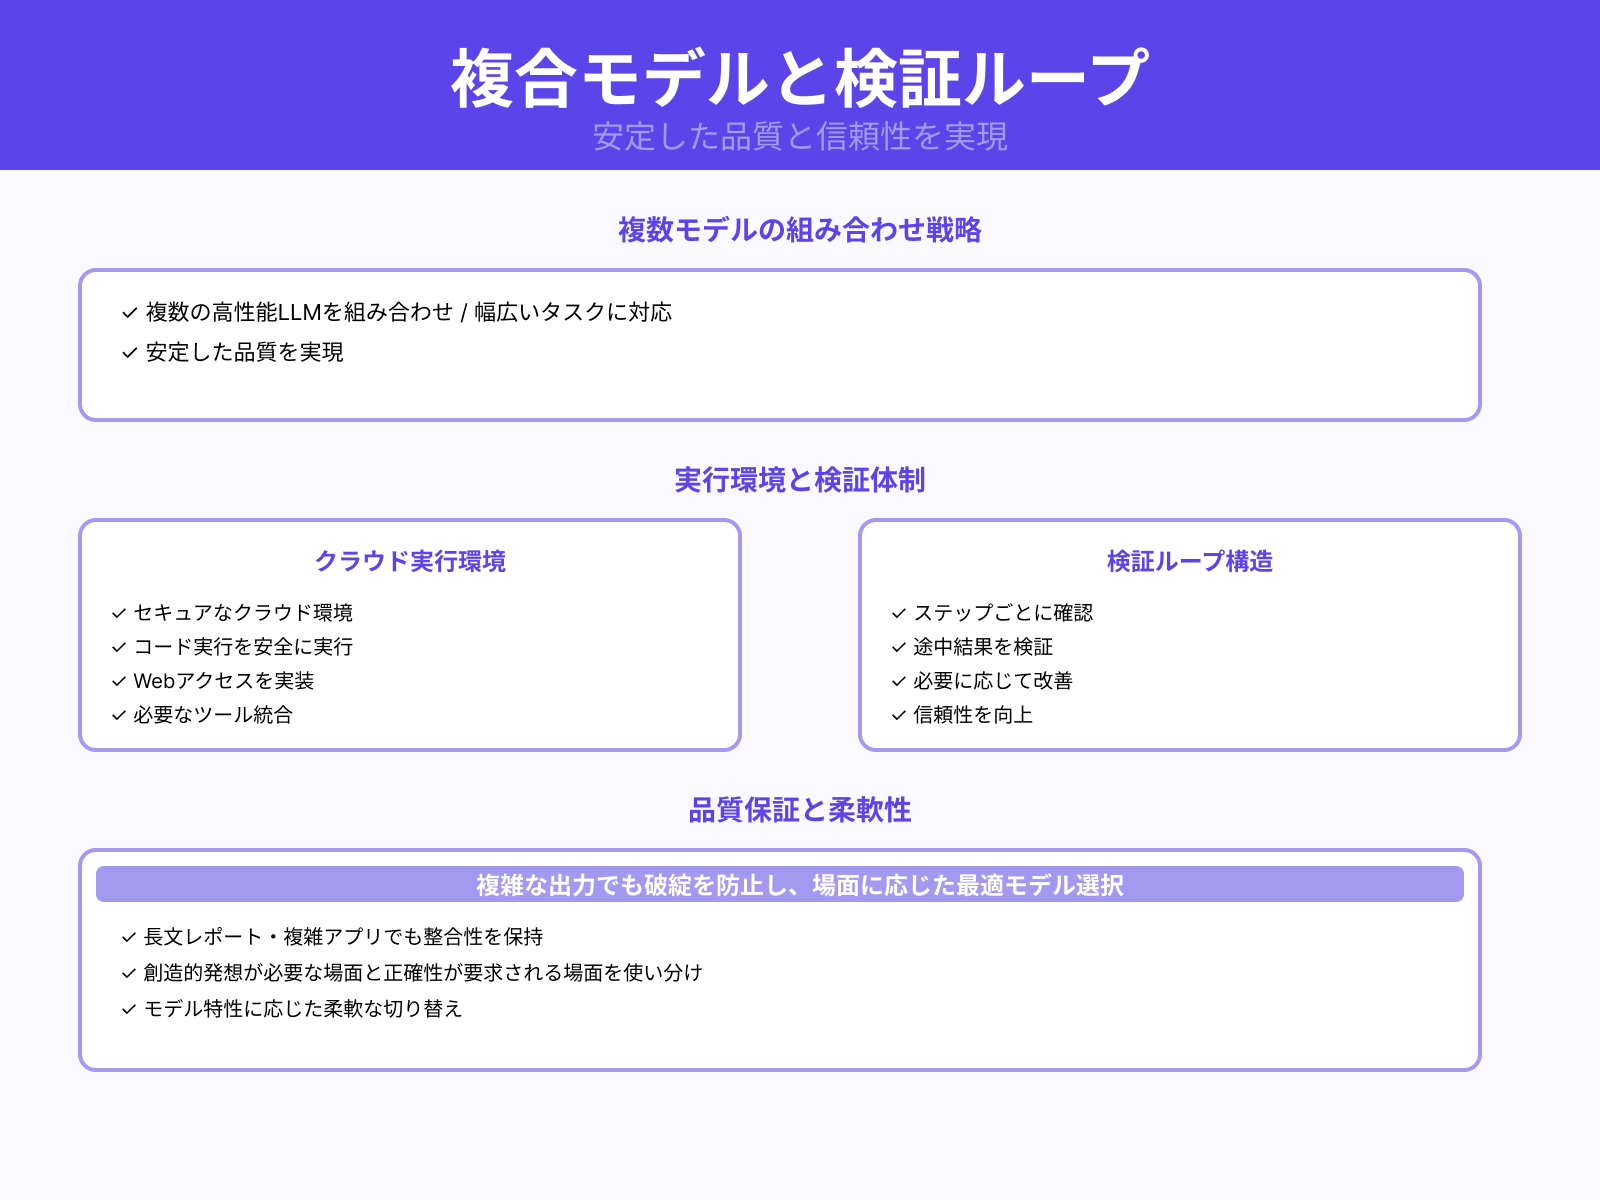
Task: Select the 複数モデルの組み合わせ戦略 section header
Action: click(800, 229)
